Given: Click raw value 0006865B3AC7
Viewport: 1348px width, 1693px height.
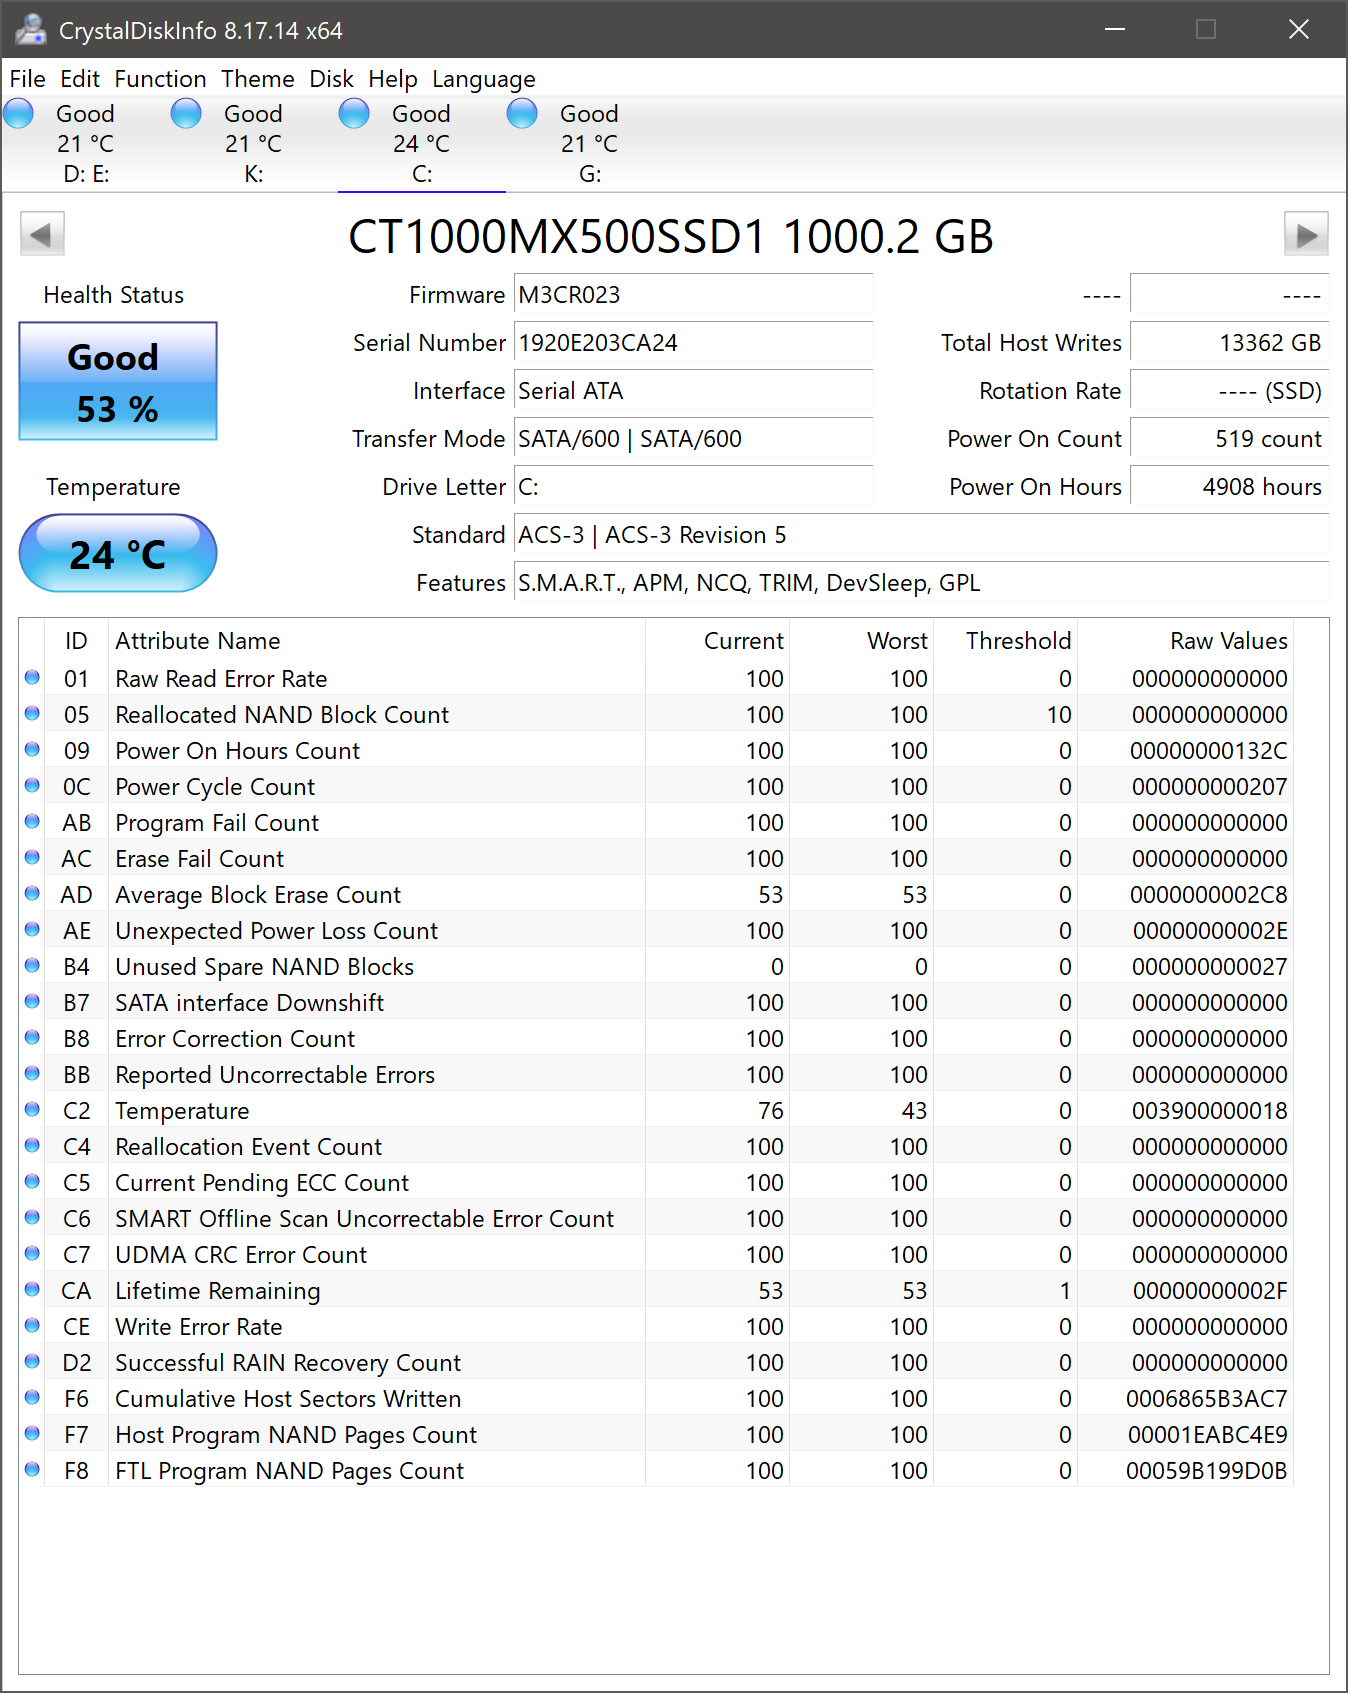Looking at the screenshot, I should (x=1207, y=1398).
